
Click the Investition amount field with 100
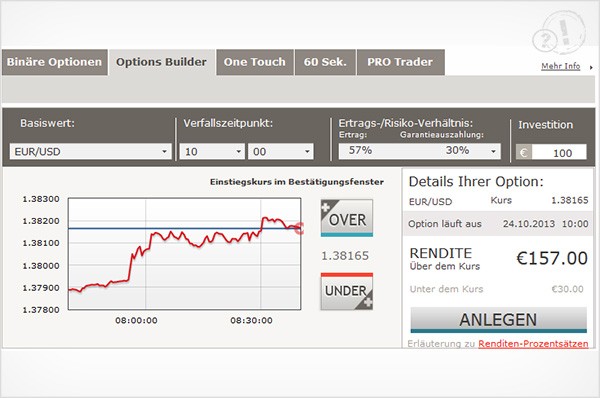[x=559, y=153]
